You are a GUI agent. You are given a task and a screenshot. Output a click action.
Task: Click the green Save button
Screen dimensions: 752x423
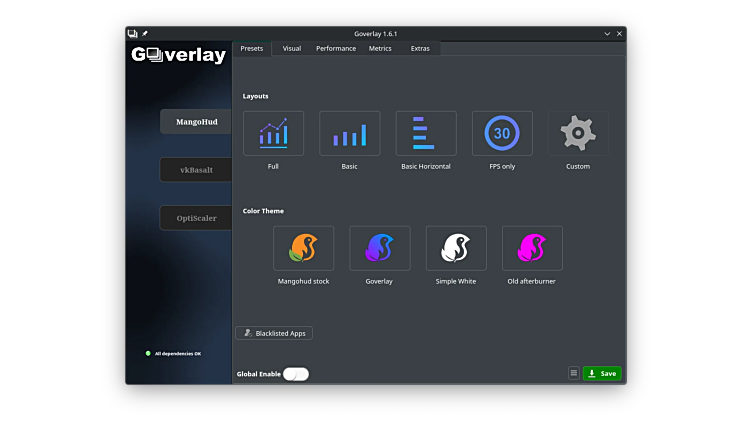click(602, 373)
